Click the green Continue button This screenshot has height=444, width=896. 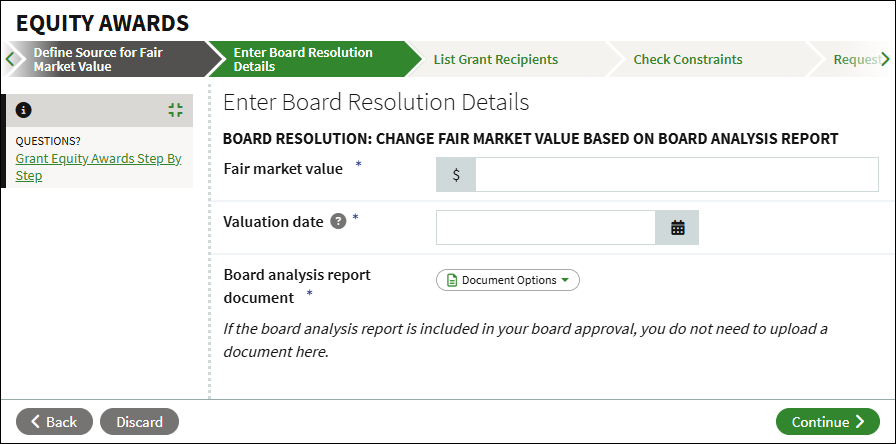point(827,422)
